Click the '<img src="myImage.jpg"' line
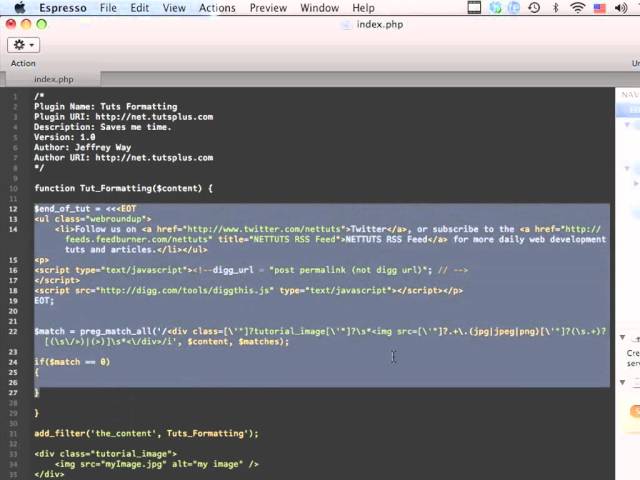The width and height of the screenshot is (640, 480). tap(156, 464)
